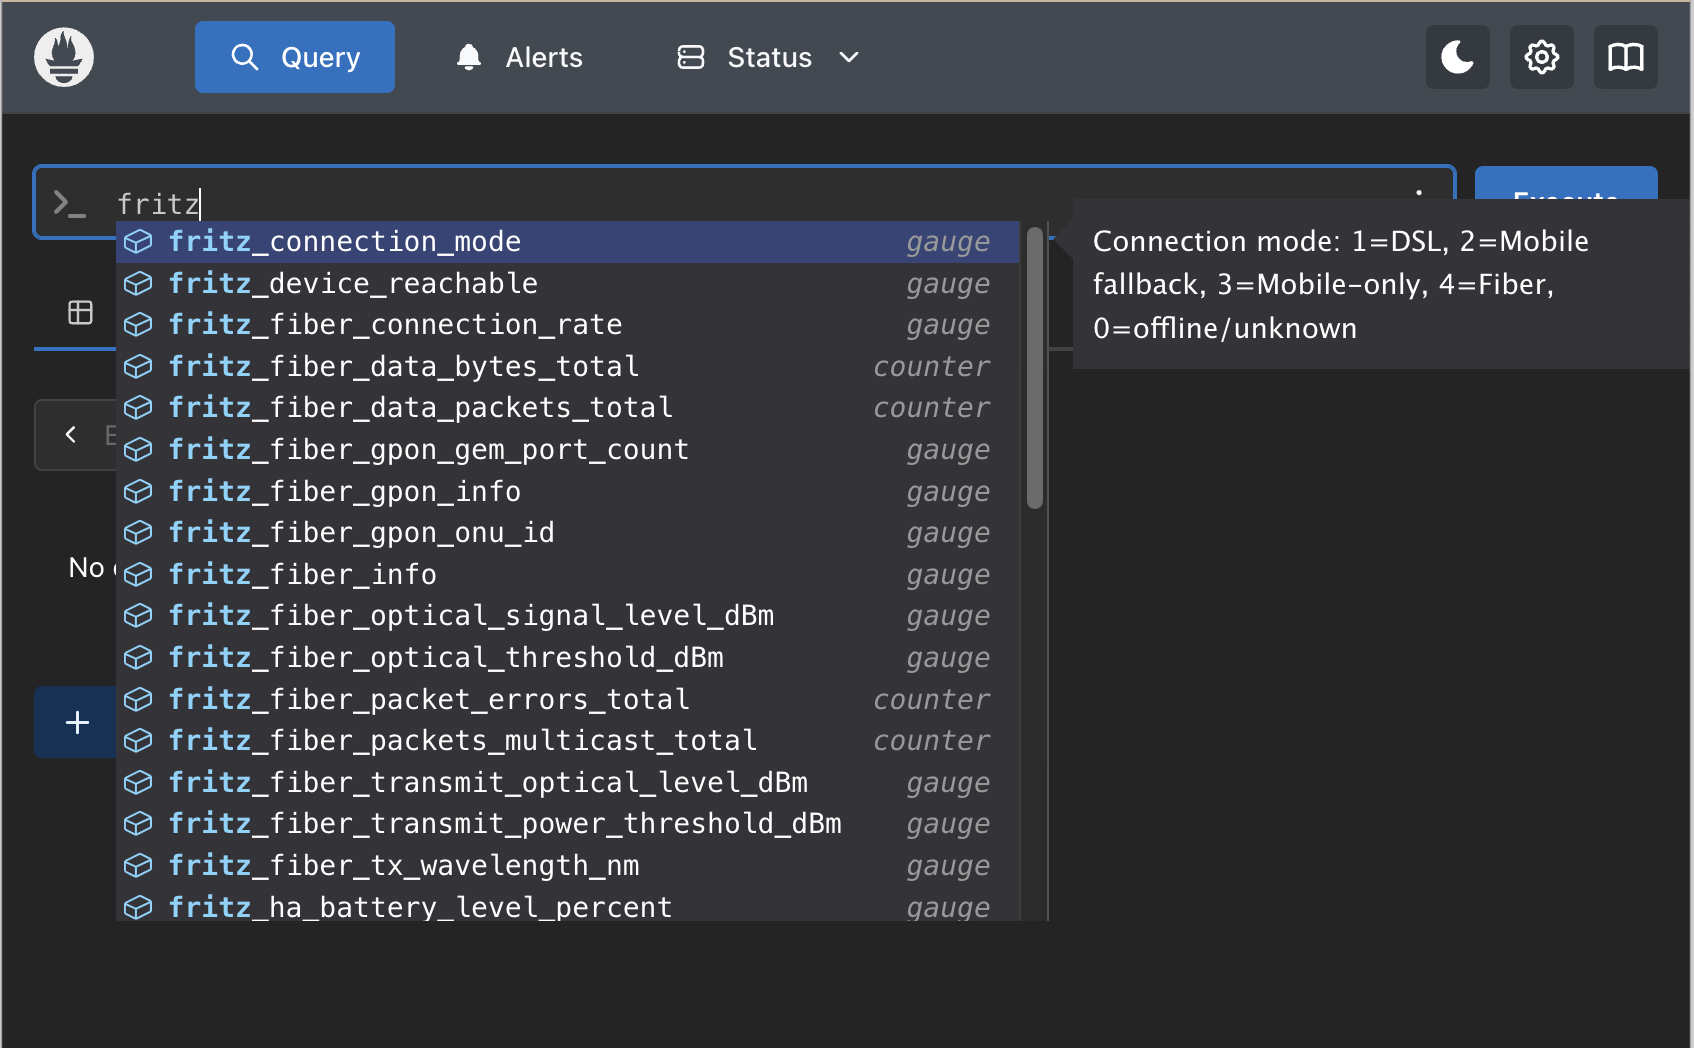Click cube icon beside fritz_fiber_tx_wavelength_nm

coord(138,866)
